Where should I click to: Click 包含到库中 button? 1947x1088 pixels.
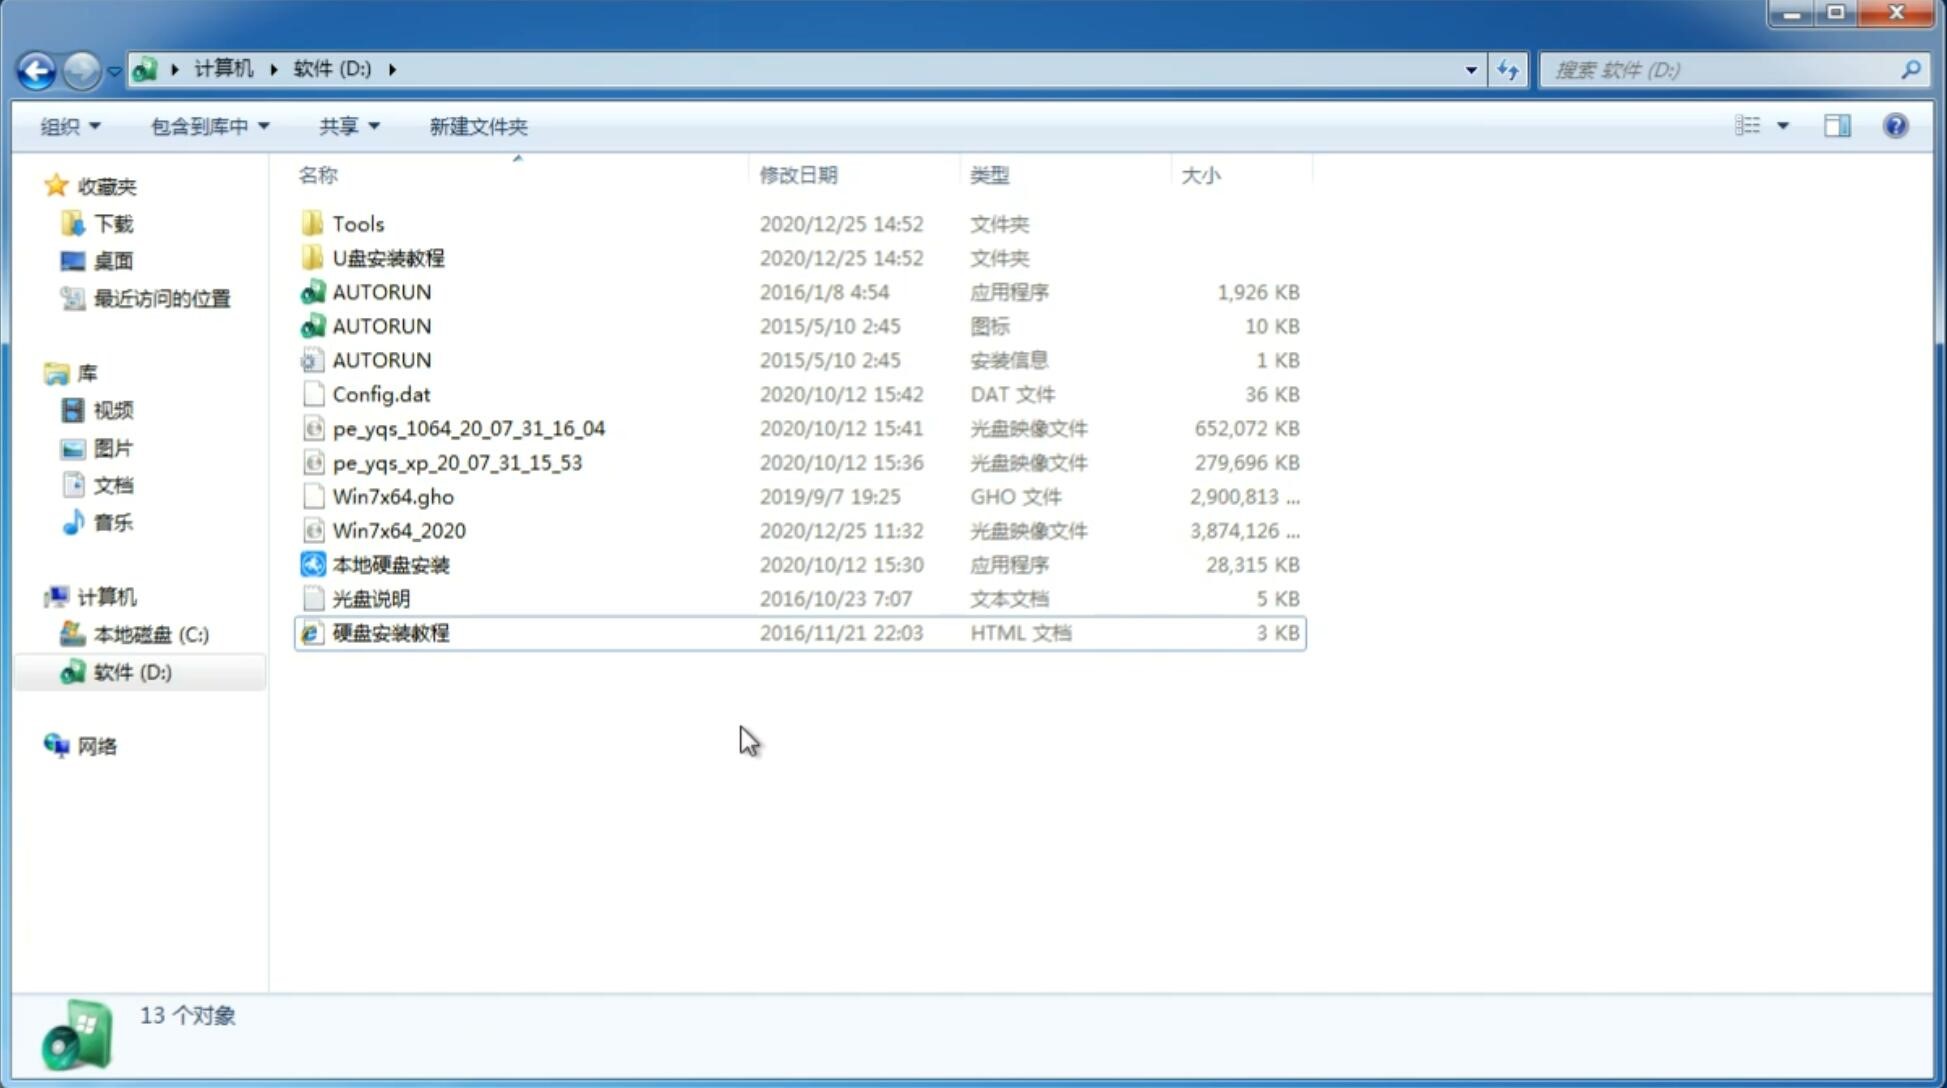(207, 126)
